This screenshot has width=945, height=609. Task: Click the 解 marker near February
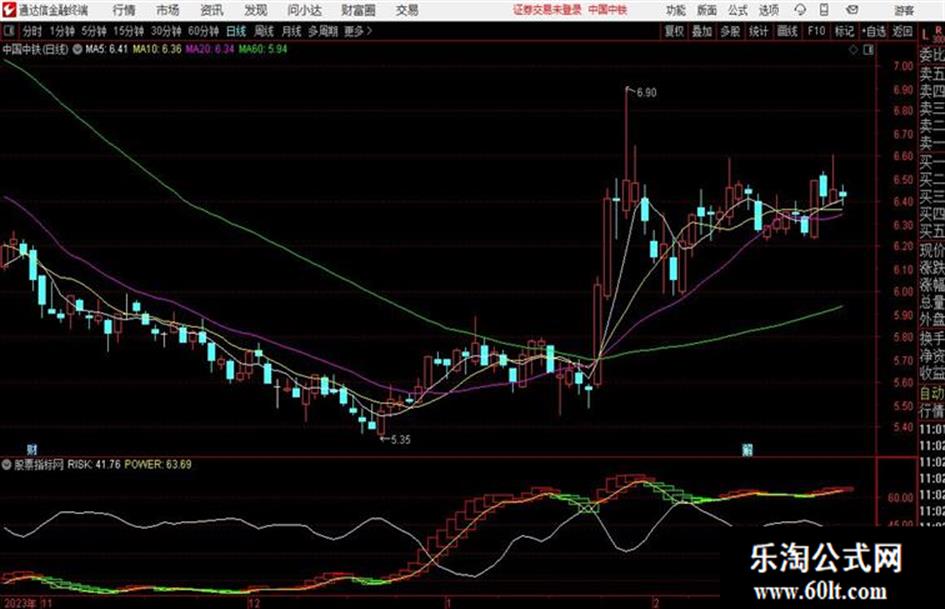point(747,449)
